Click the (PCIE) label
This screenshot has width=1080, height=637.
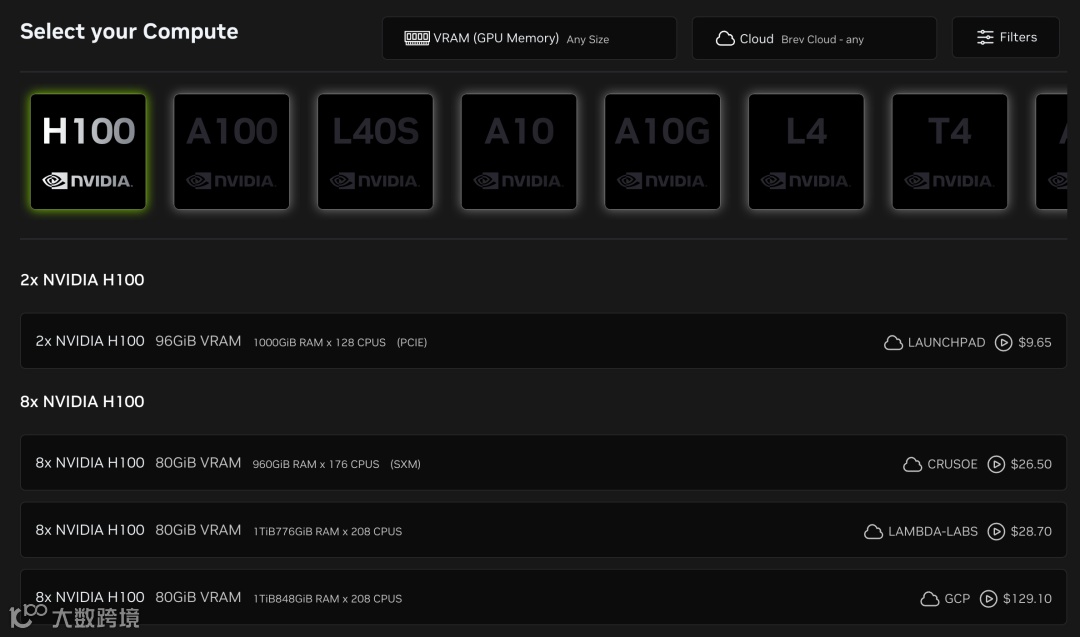point(412,343)
